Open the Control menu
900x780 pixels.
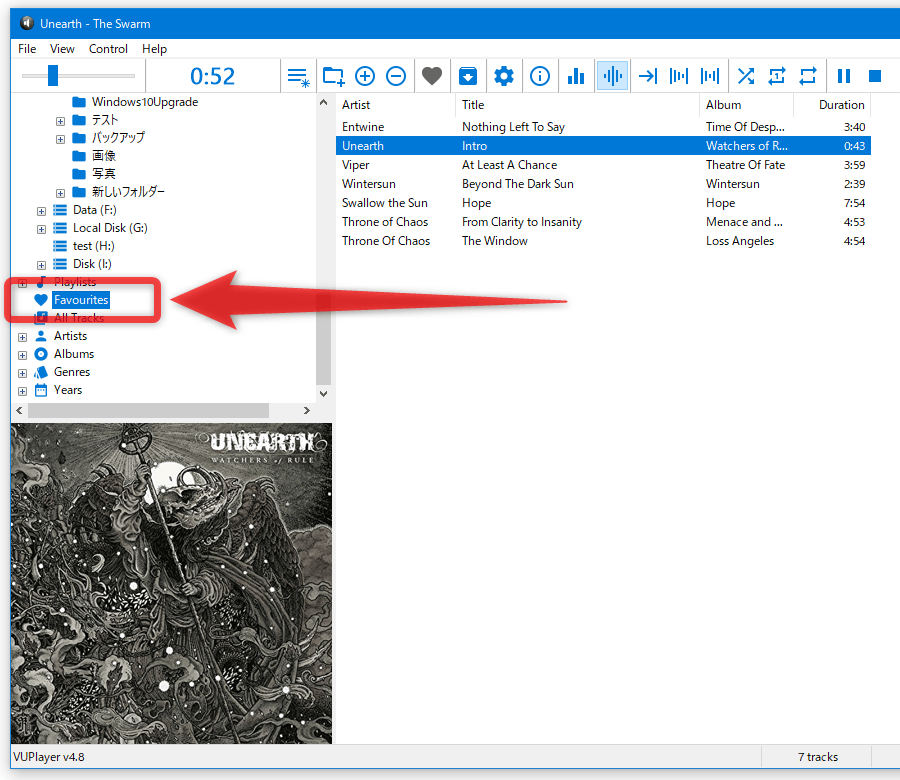(x=108, y=49)
